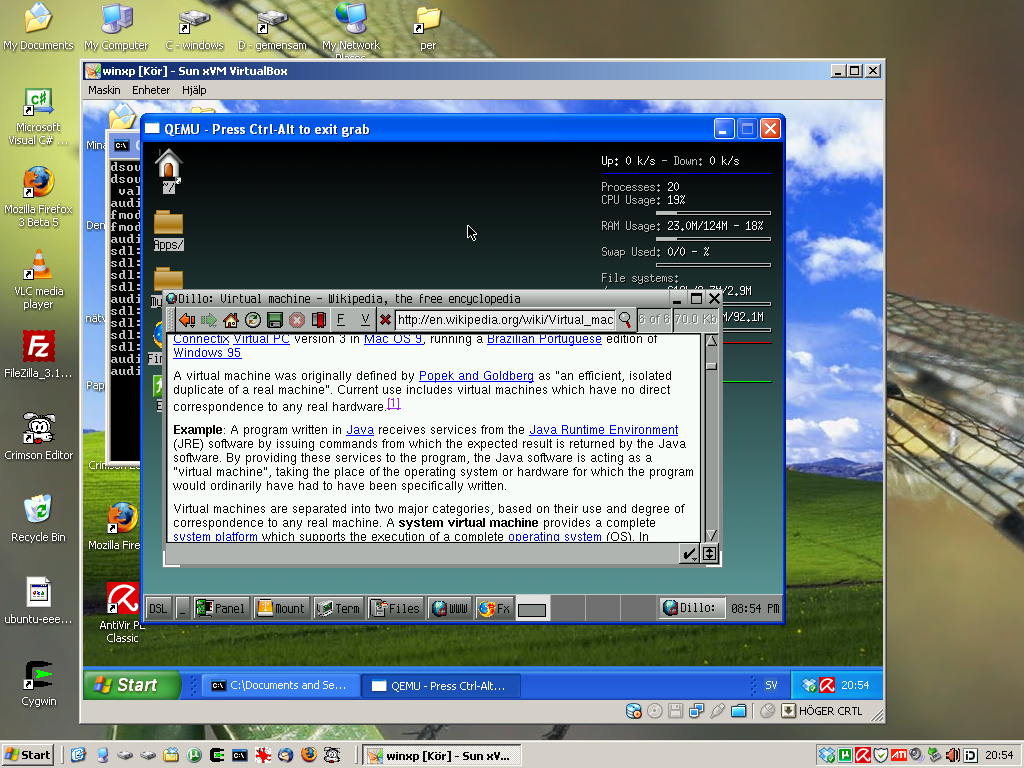Select the Cygwin desktop icon

39,683
